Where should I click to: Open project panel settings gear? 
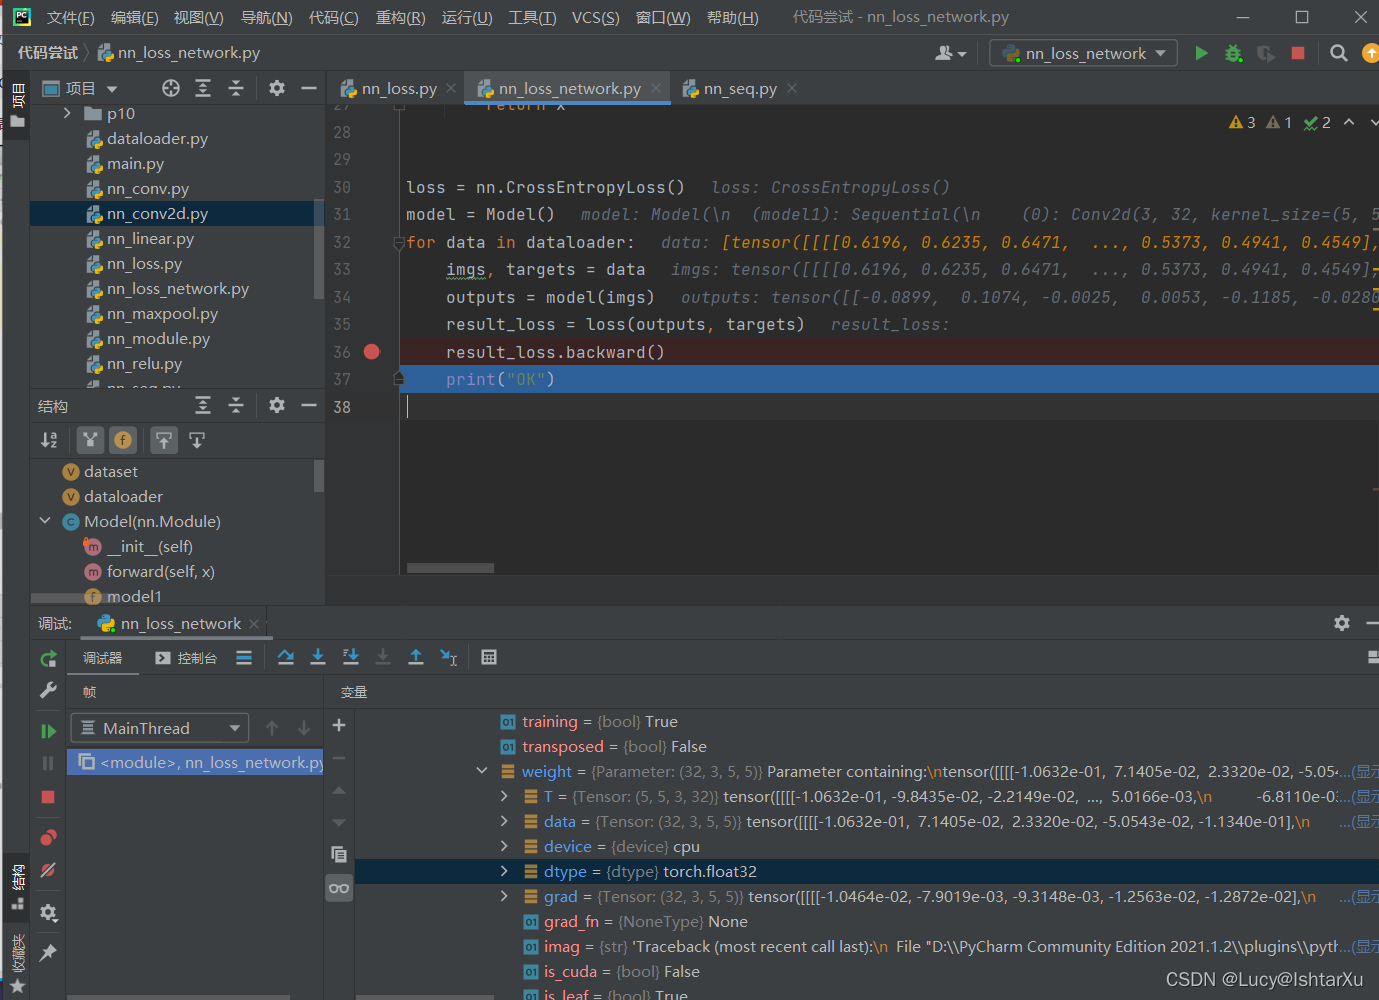(277, 88)
